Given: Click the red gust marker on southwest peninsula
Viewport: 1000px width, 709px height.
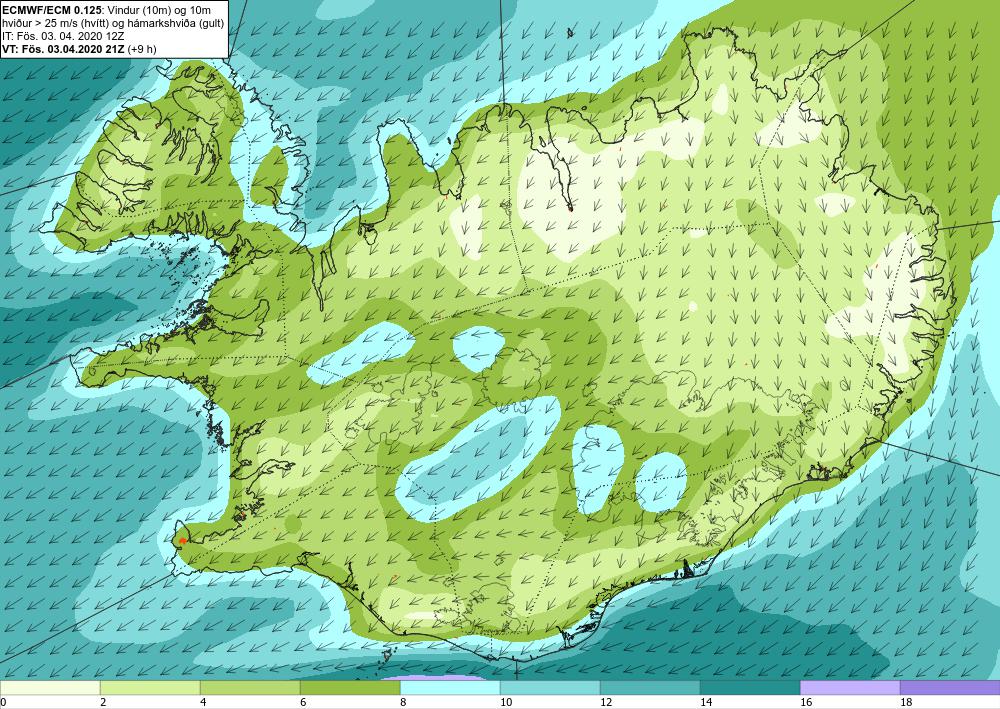Looking at the screenshot, I should coord(183,541).
